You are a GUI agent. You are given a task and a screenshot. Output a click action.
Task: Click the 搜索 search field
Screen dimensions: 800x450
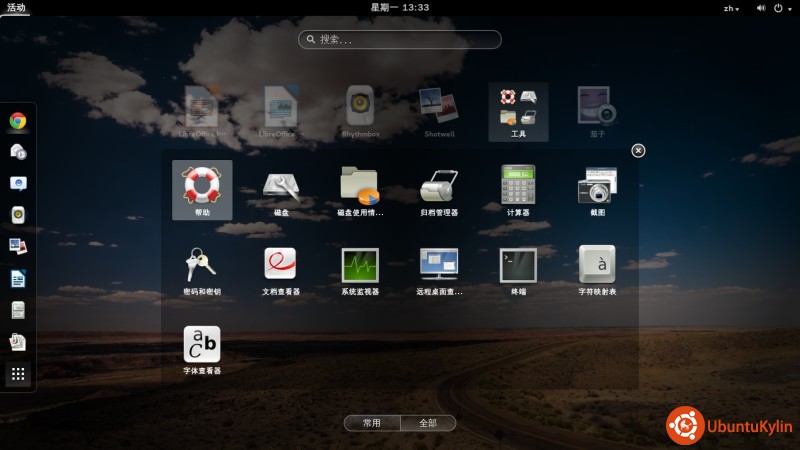tap(400, 40)
